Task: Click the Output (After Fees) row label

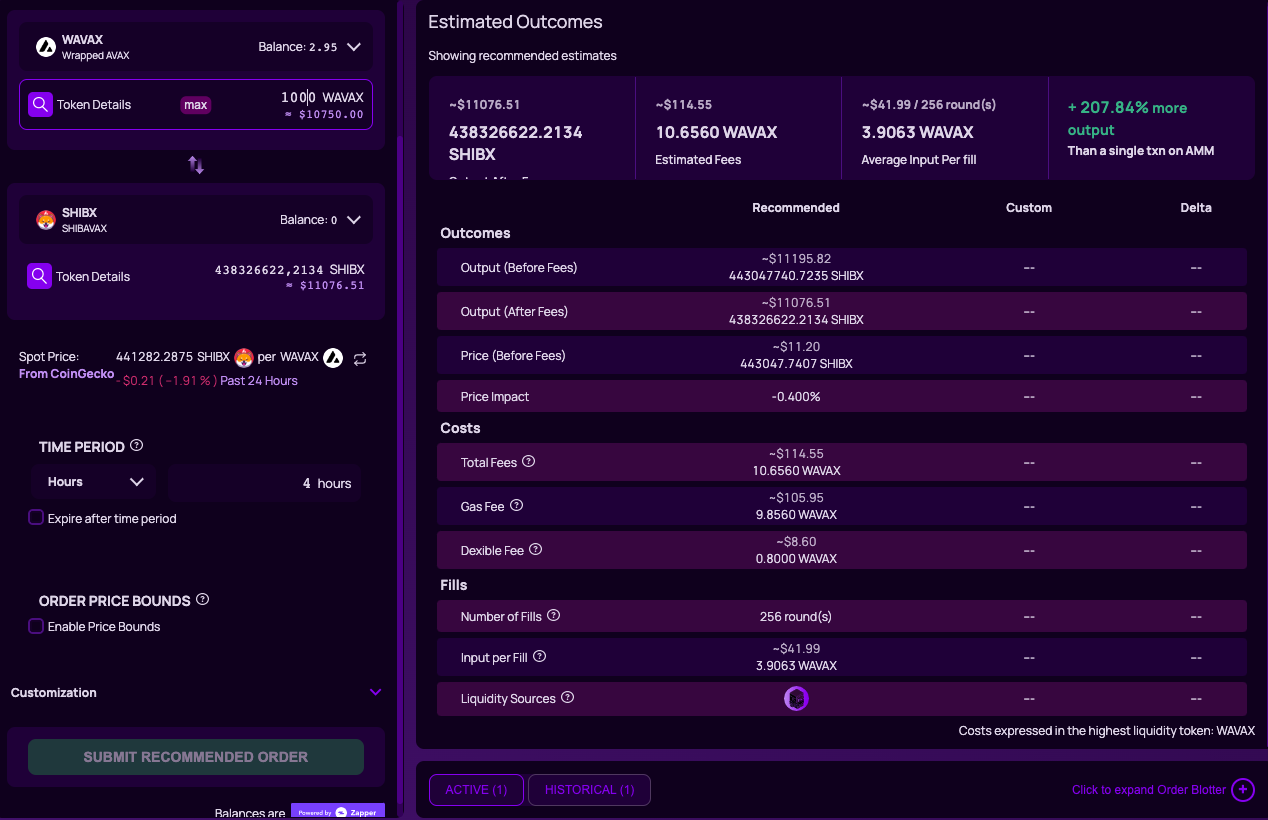Action: 514,312
